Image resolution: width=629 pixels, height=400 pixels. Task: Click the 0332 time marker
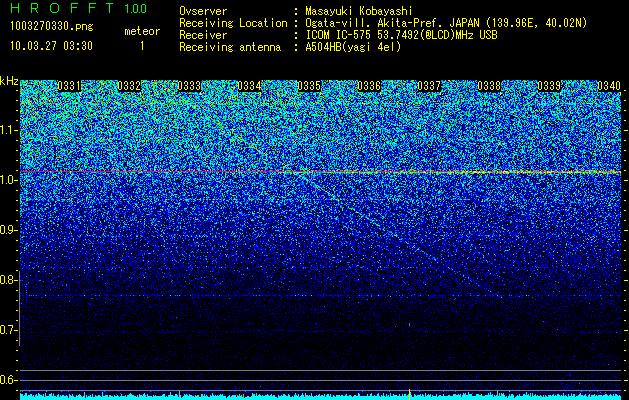click(x=129, y=86)
